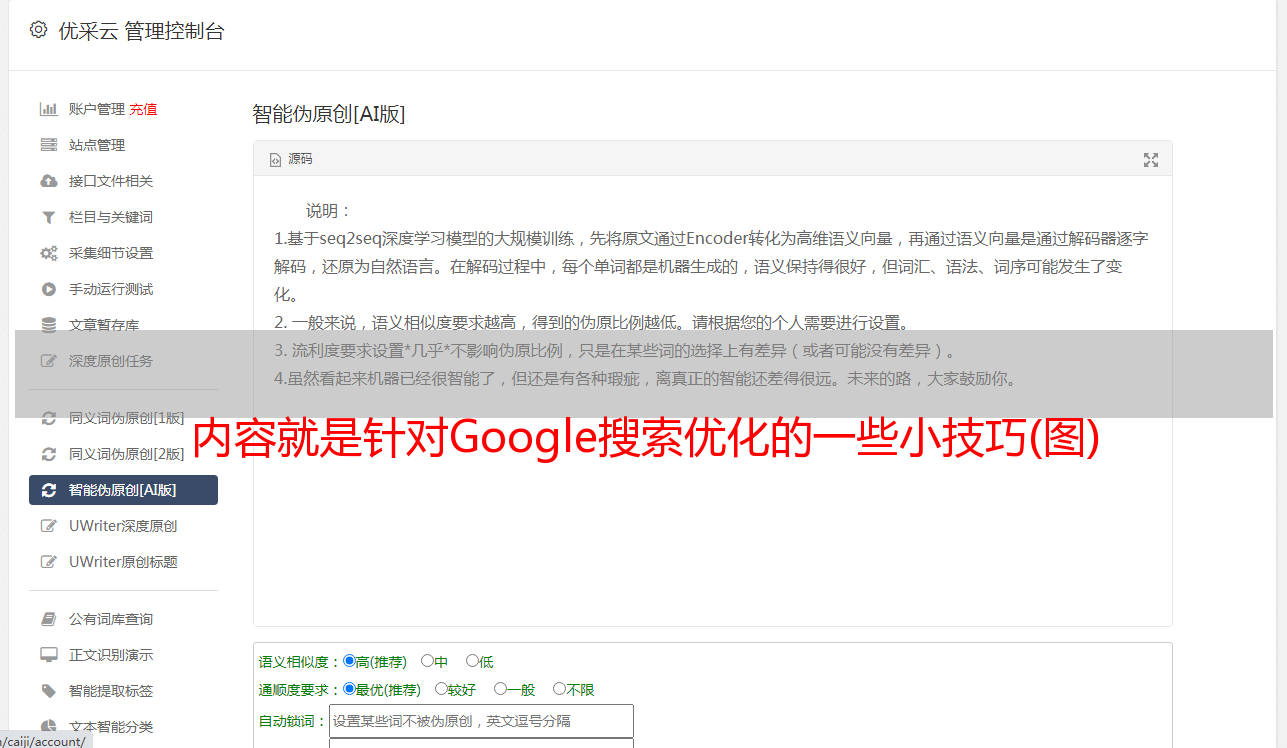Open 正文识别演示 page
The height and width of the screenshot is (748, 1287).
[111, 655]
